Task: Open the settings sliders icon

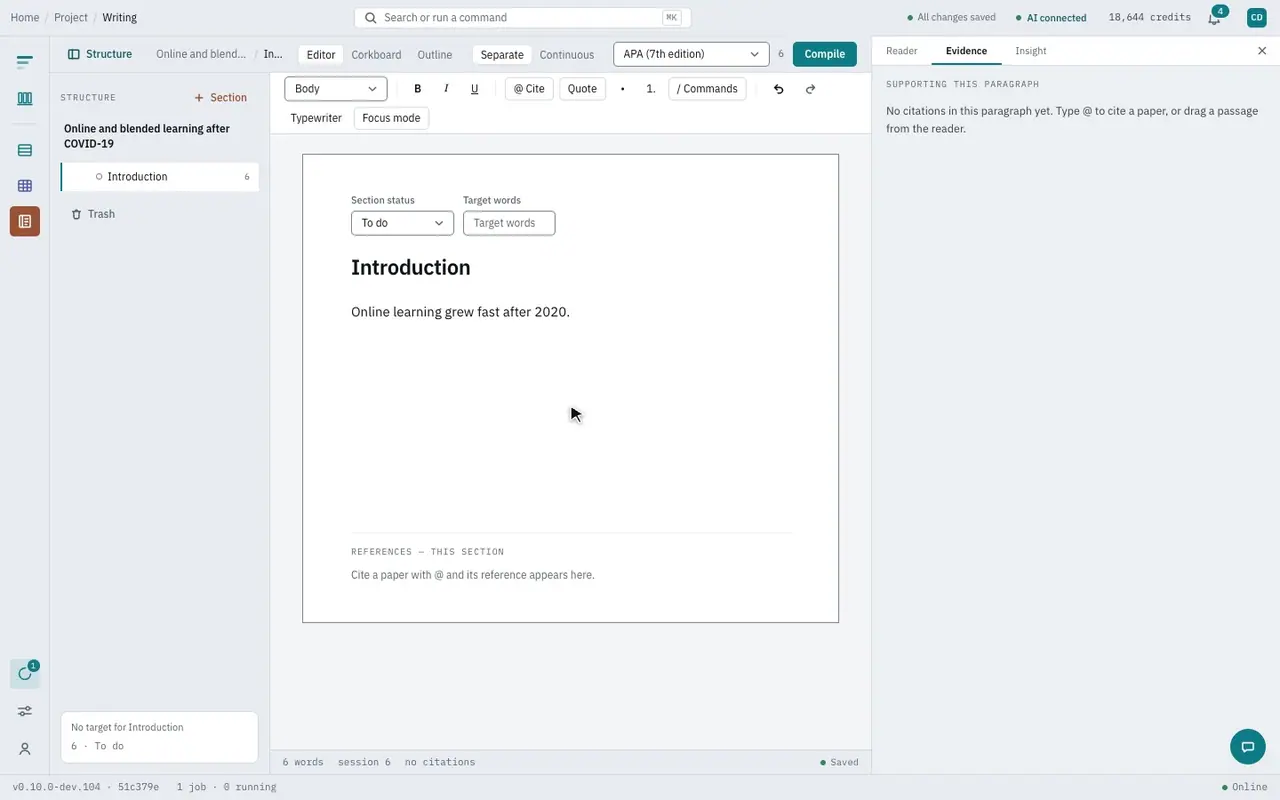Action: [x=25, y=711]
